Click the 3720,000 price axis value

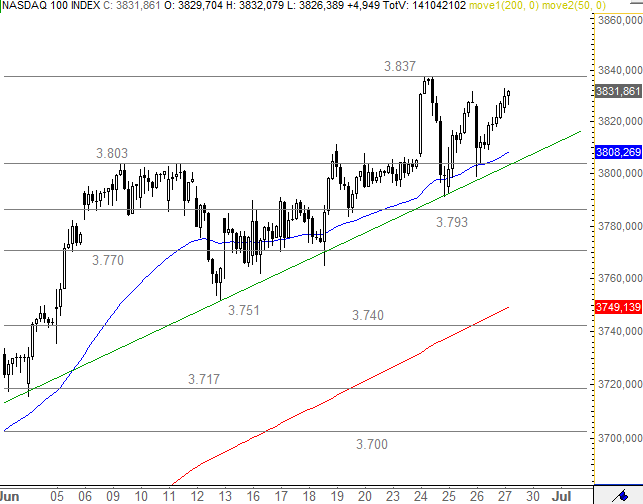[620, 384]
